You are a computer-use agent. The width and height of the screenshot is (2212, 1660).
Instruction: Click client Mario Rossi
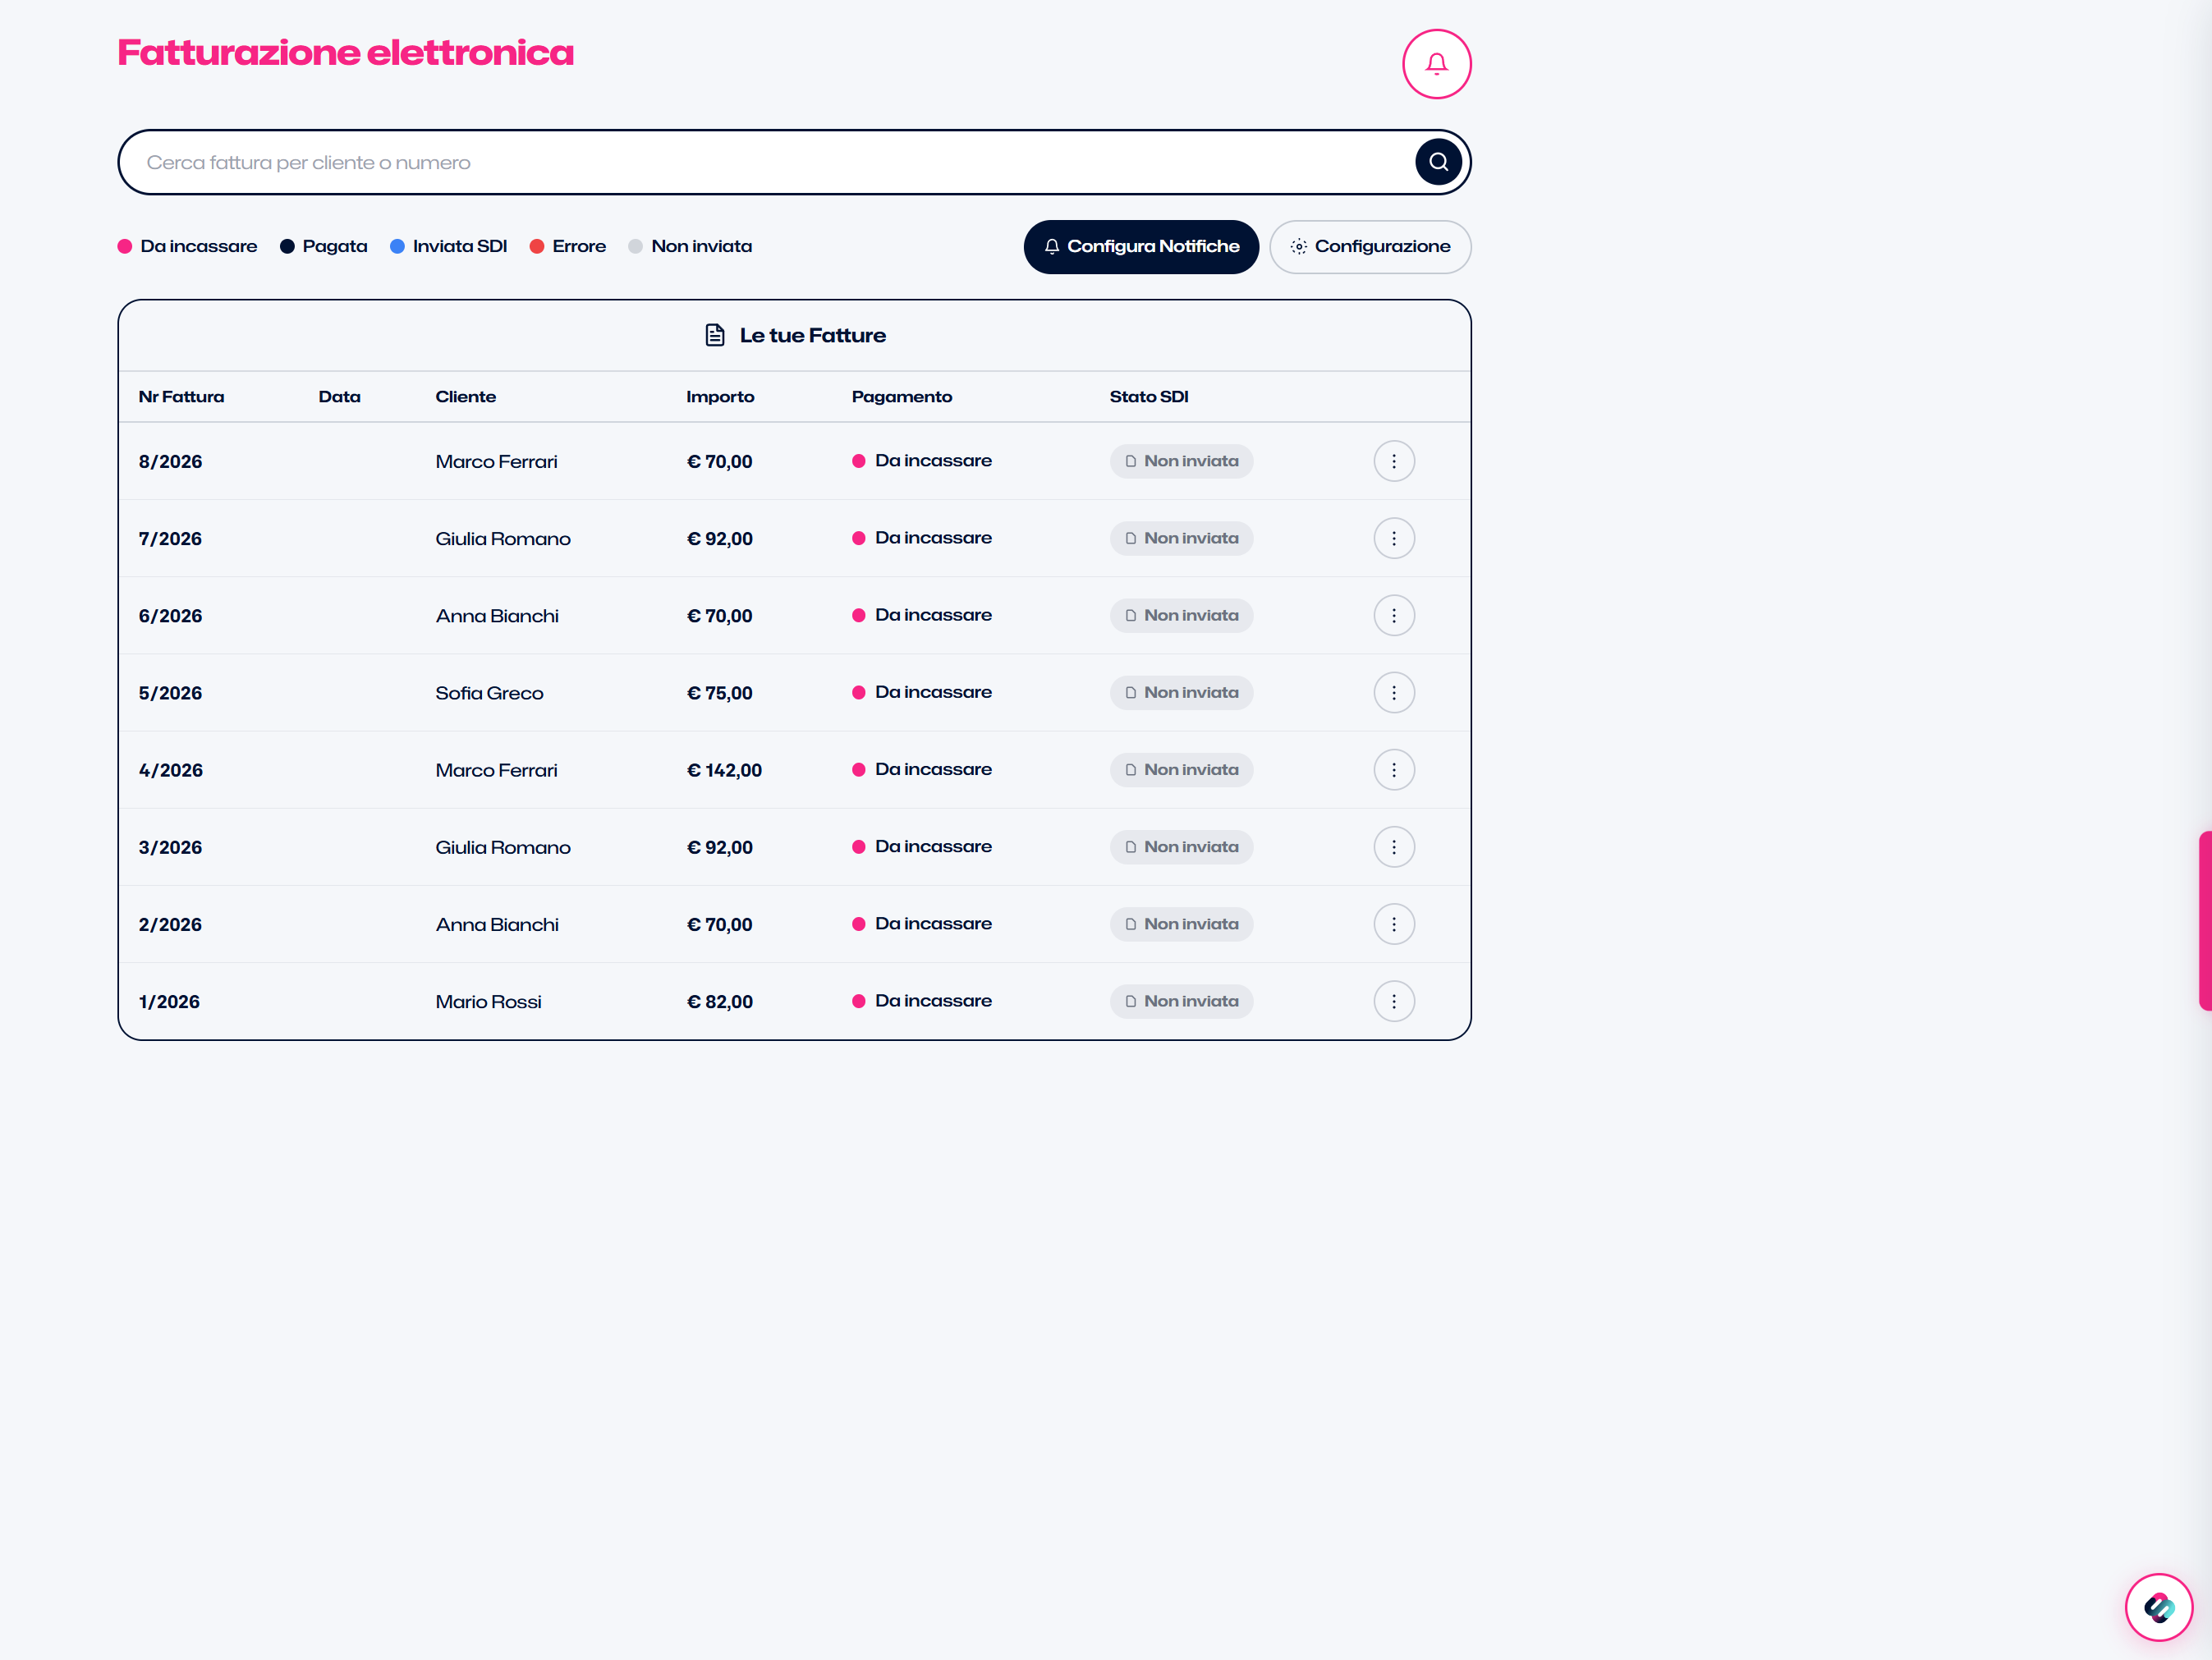click(x=488, y=1002)
